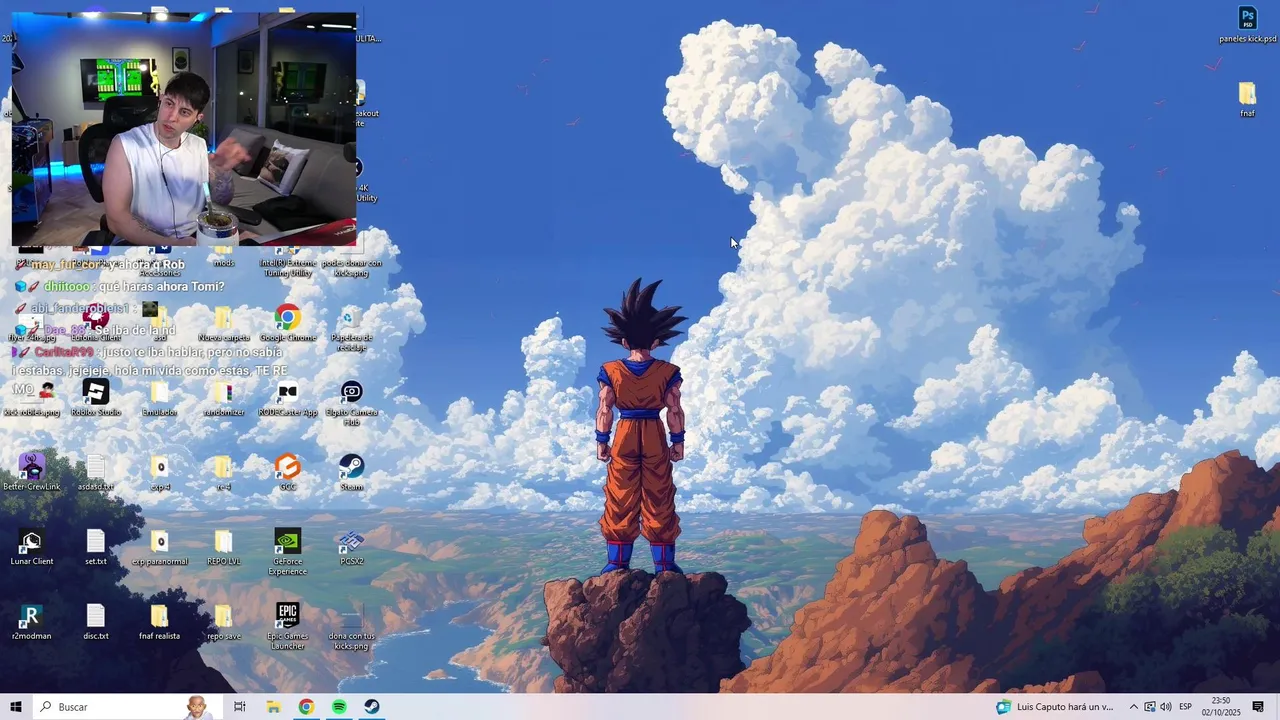
Task: Select the set.txt file
Action: click(x=96, y=547)
